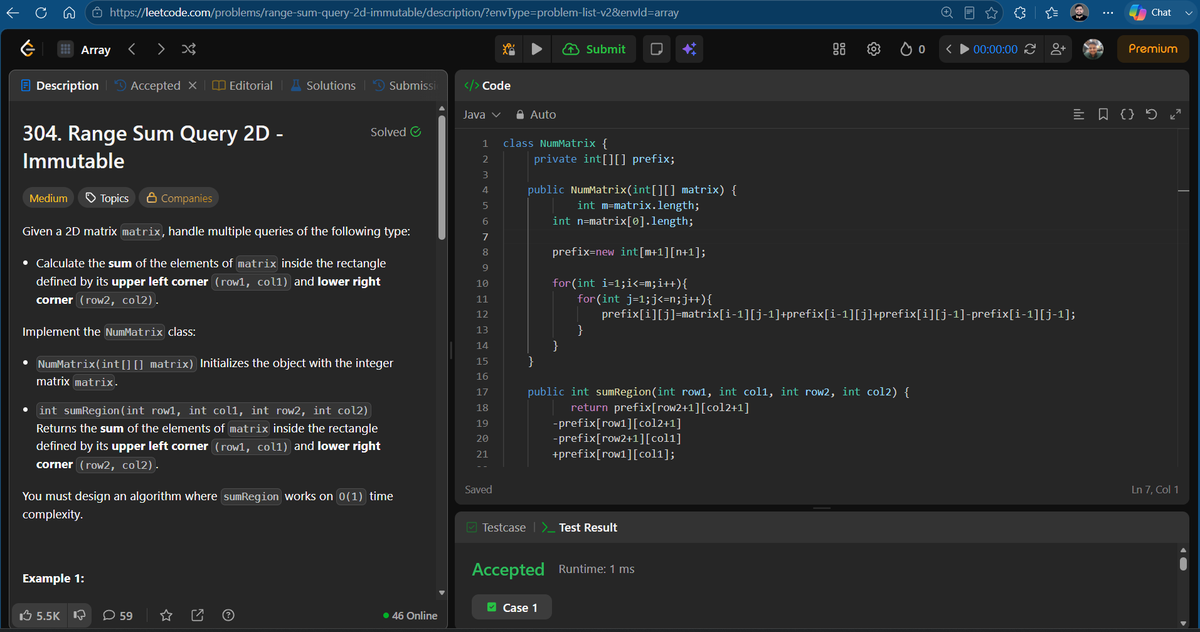The height and width of the screenshot is (632, 1200).
Task: Click the Runtime: 1 ms text
Action: [x=596, y=569]
